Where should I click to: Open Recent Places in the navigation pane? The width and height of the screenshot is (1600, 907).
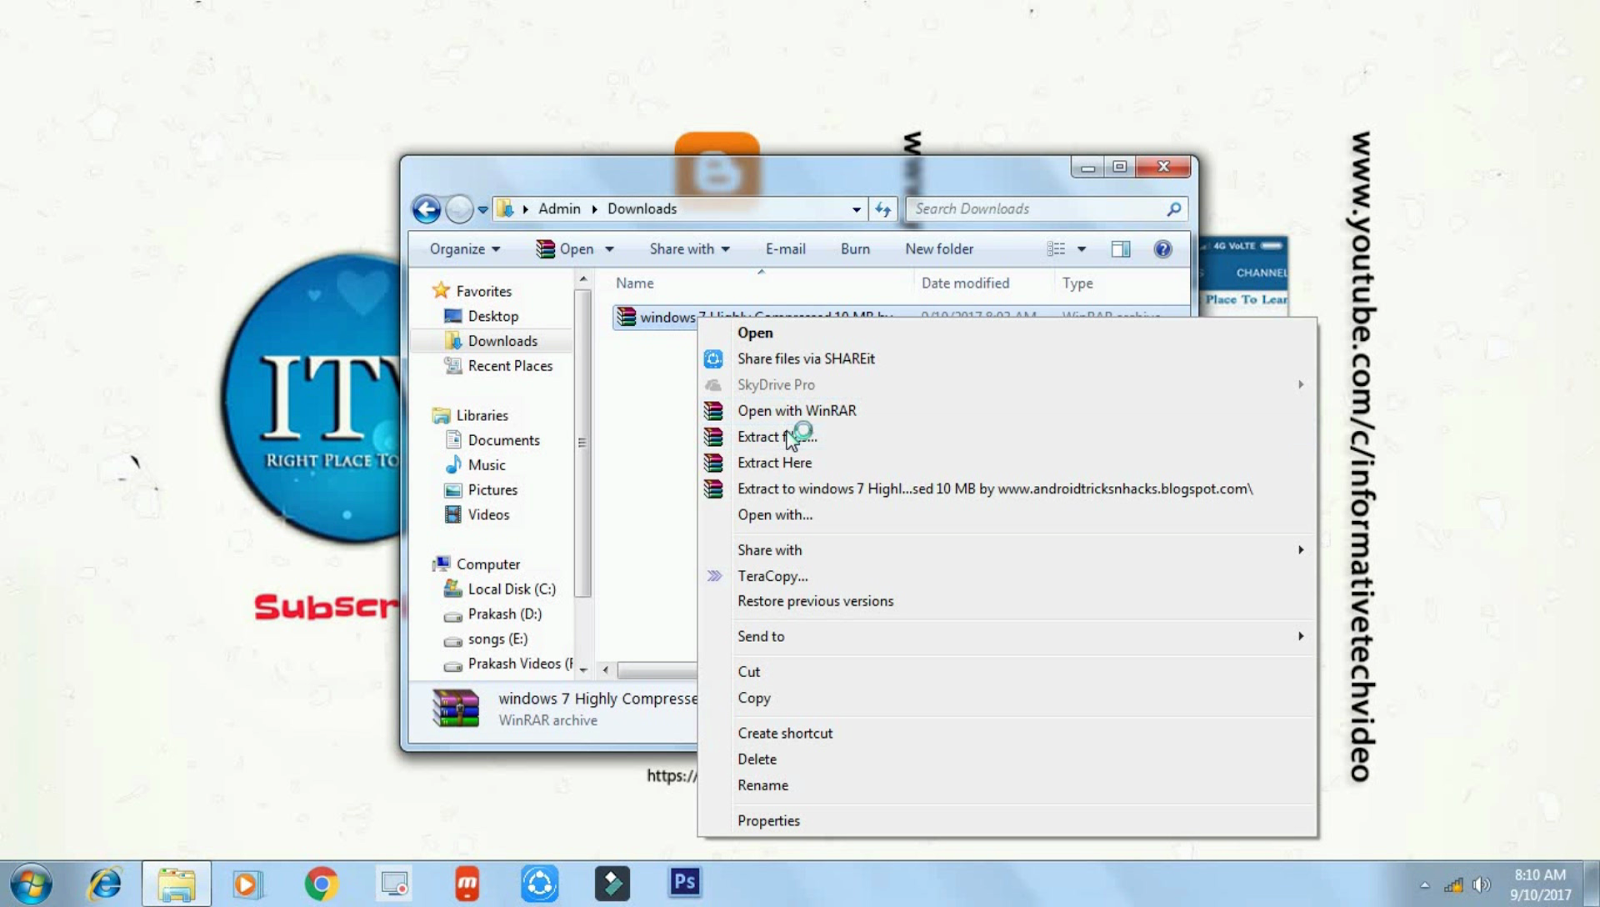coord(498,366)
